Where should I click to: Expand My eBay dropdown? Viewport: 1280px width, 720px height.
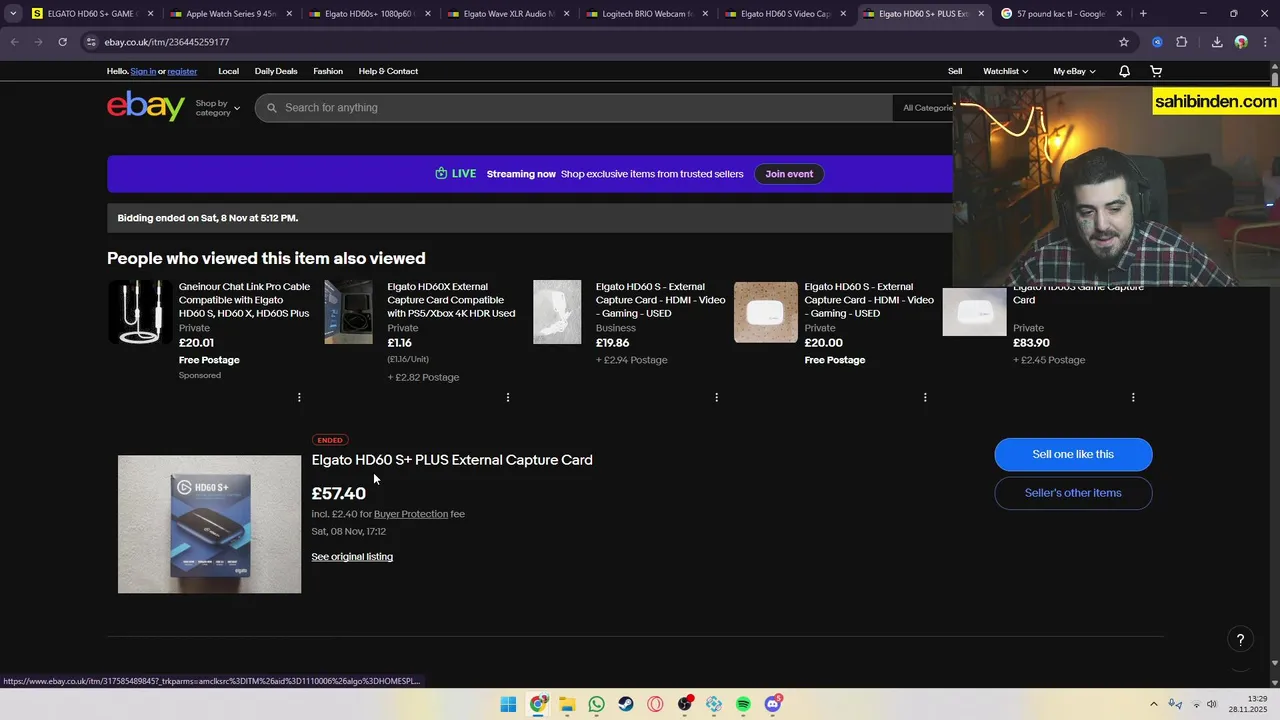point(1074,71)
